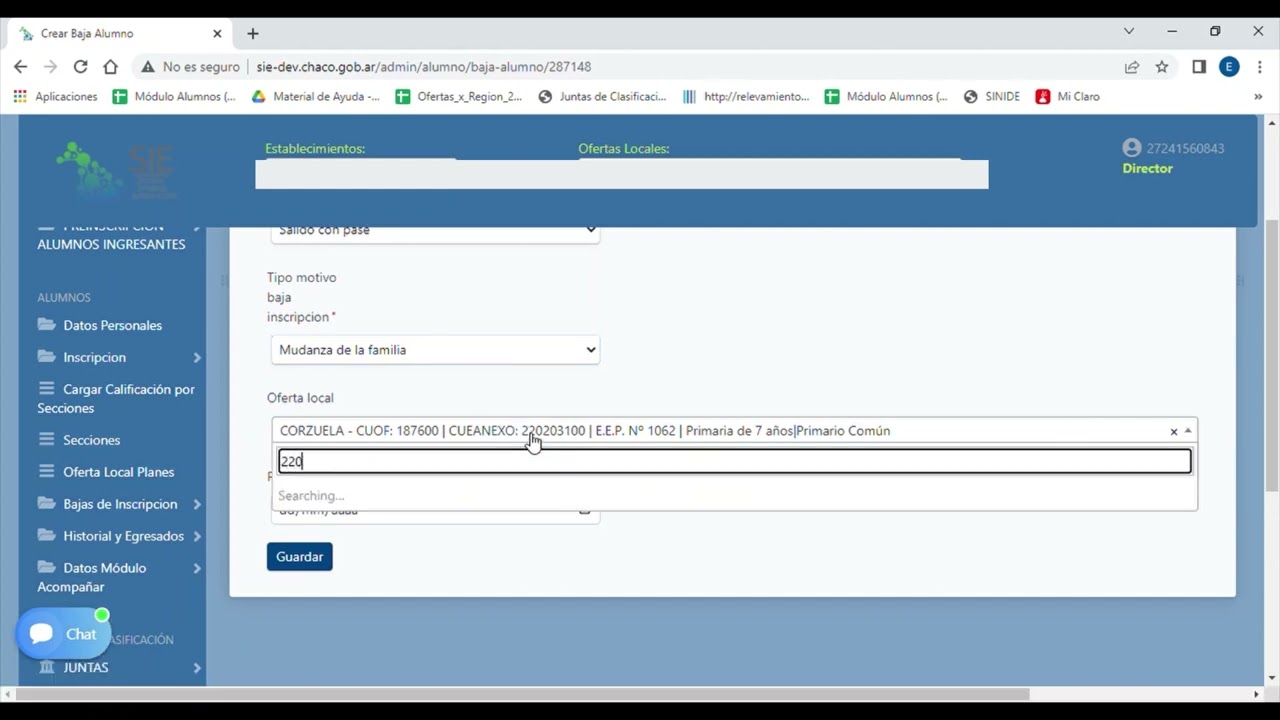This screenshot has height=720, width=1280.
Task: Click the browser reload page icon
Action: pyautogui.click(x=80, y=67)
